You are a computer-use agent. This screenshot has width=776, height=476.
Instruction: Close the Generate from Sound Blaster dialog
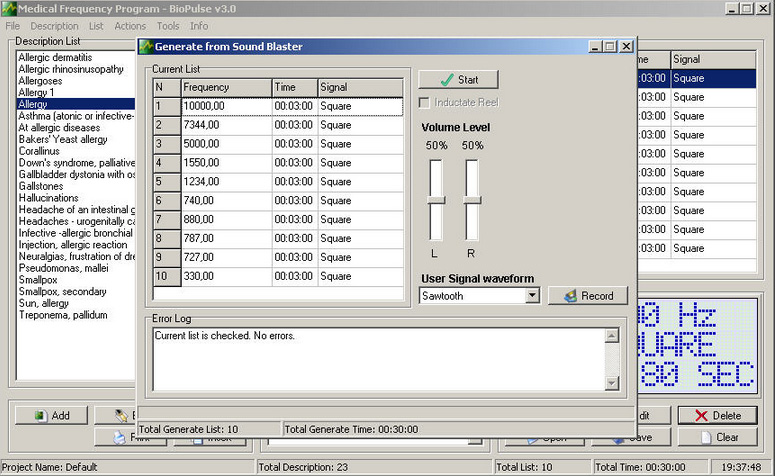click(x=626, y=46)
